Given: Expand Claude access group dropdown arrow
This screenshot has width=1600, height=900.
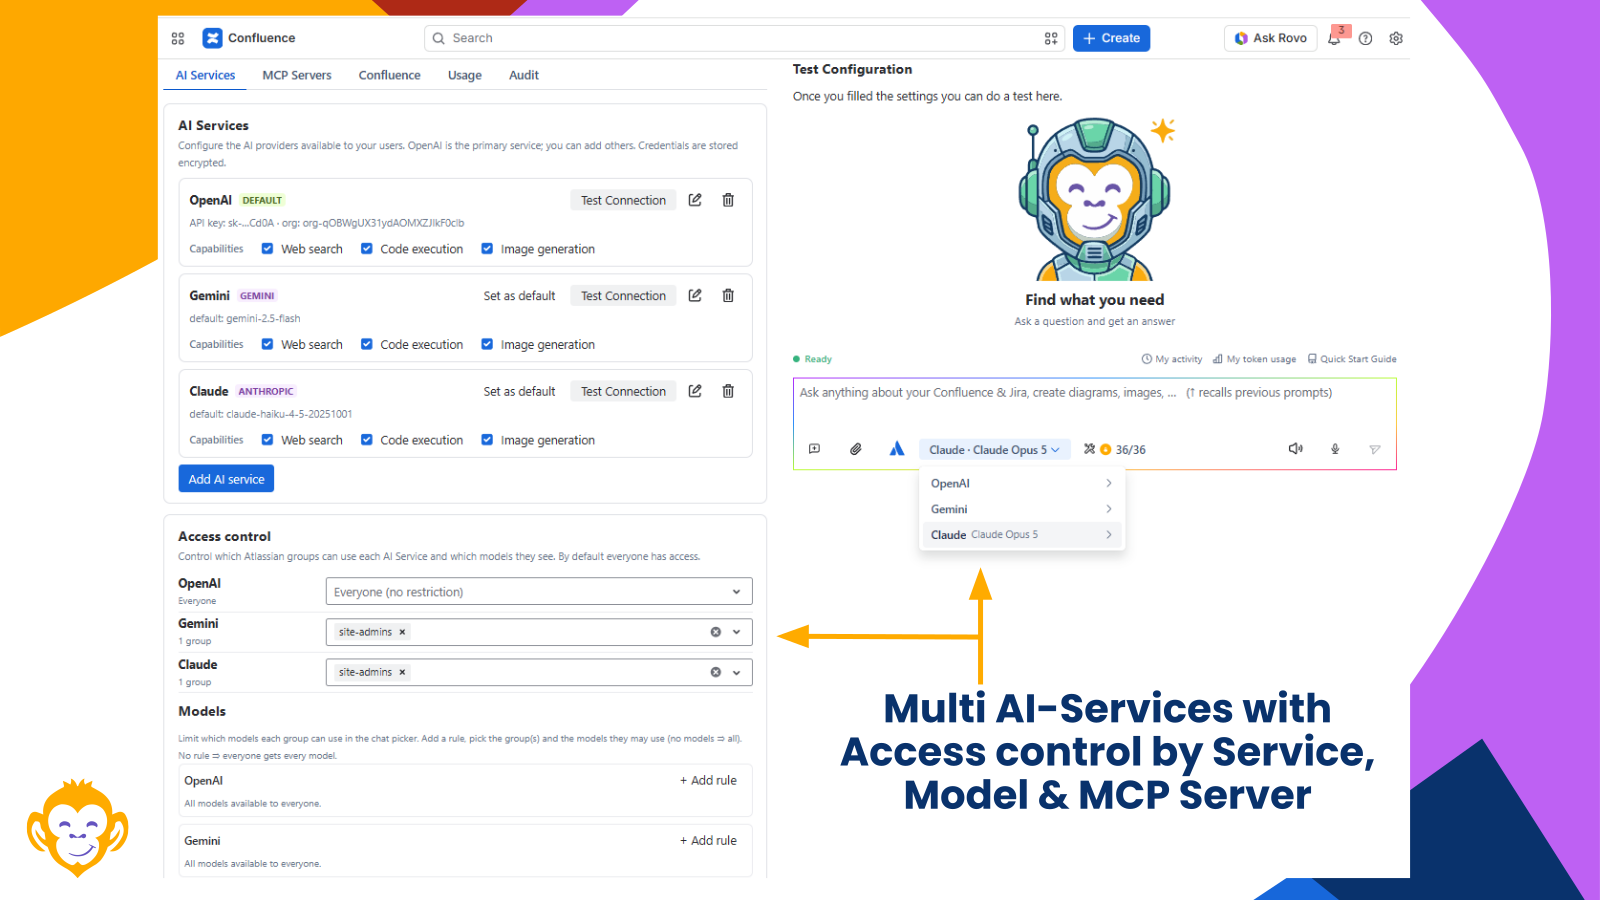Looking at the screenshot, I should pyautogui.click(x=737, y=672).
